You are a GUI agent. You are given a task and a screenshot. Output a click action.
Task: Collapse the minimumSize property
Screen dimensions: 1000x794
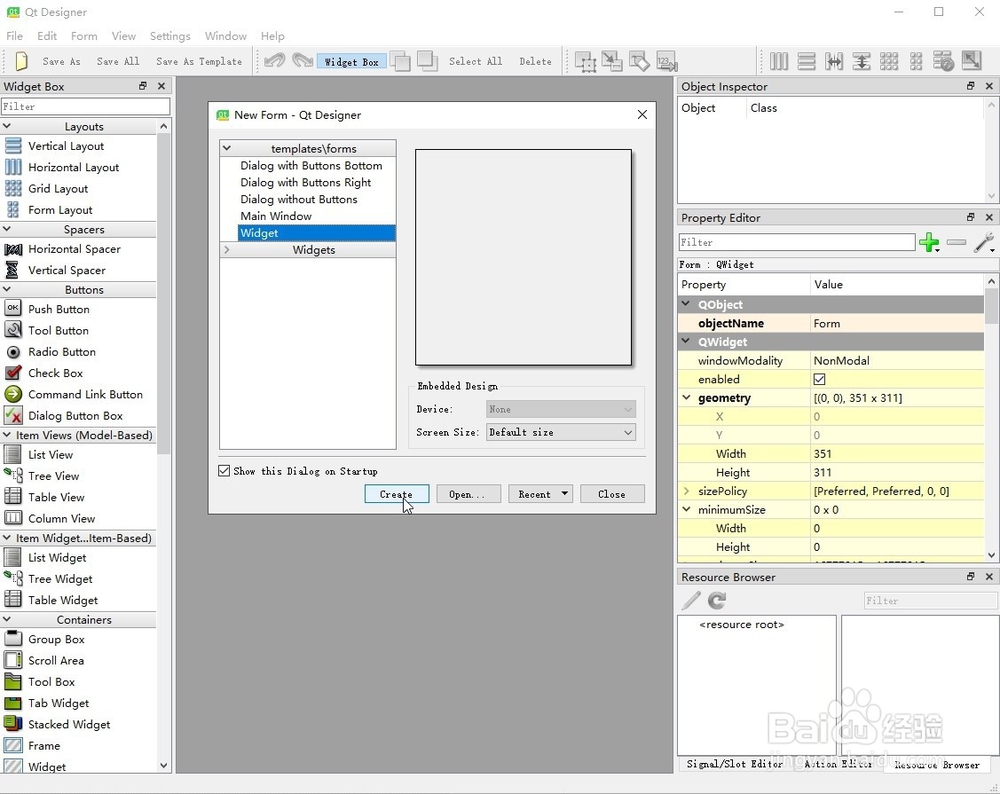pyautogui.click(x=687, y=510)
